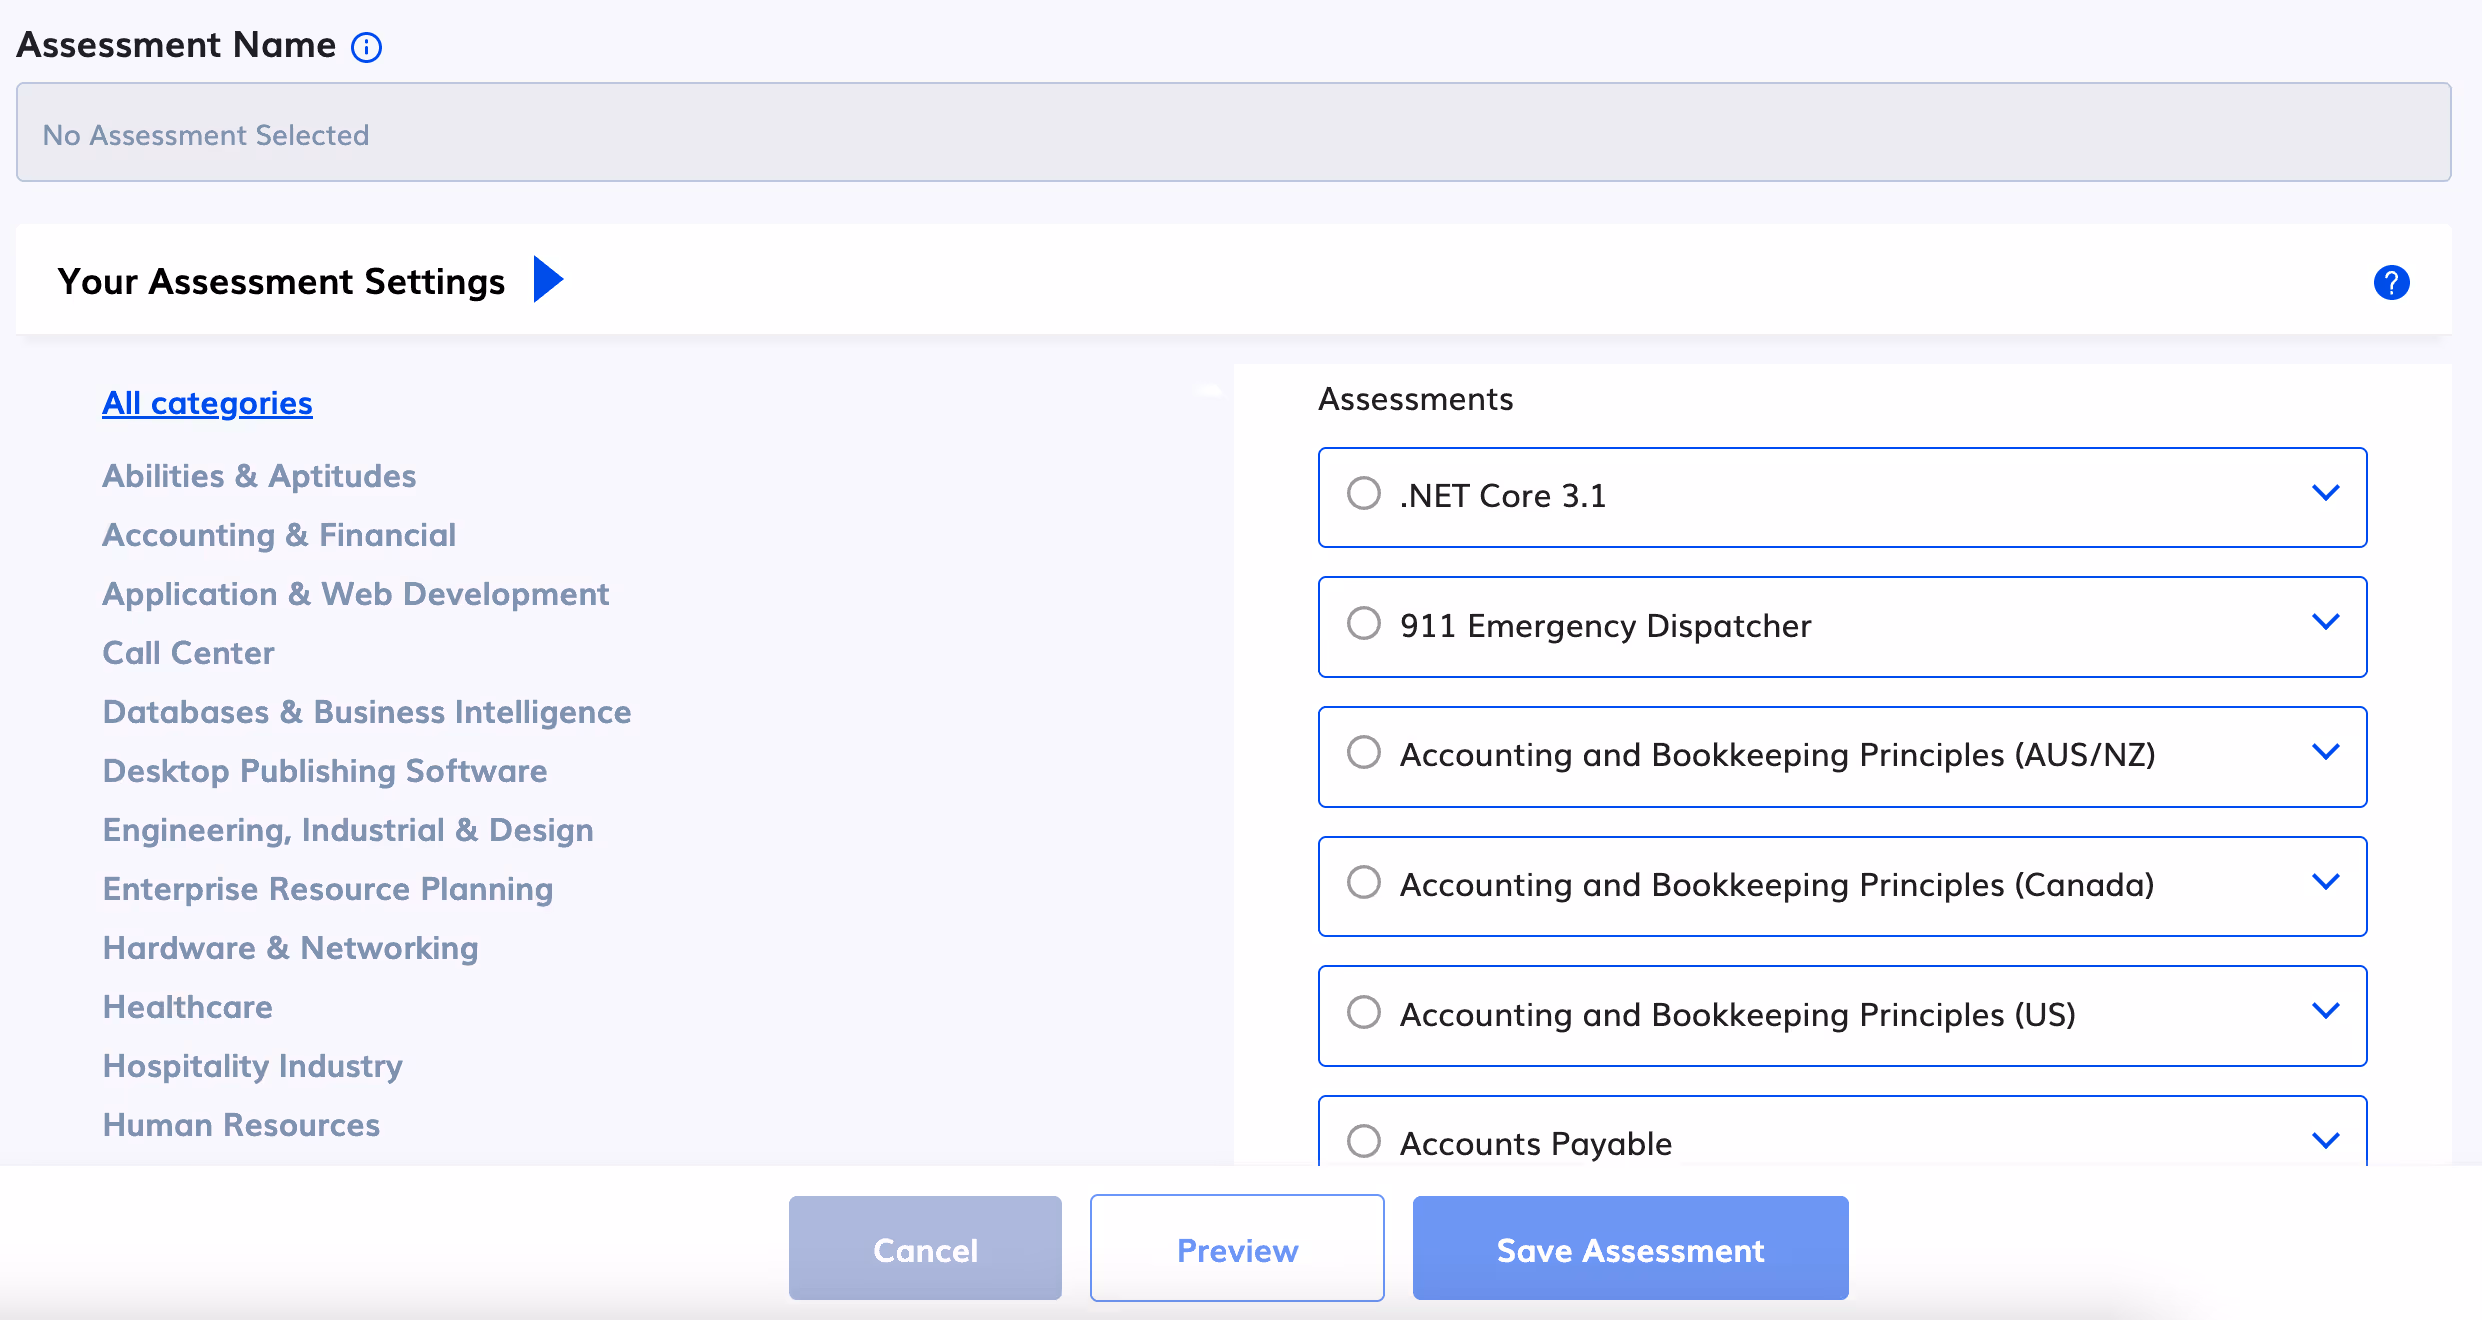Expand Your Assessment Settings triangle arrow

click(x=548, y=279)
